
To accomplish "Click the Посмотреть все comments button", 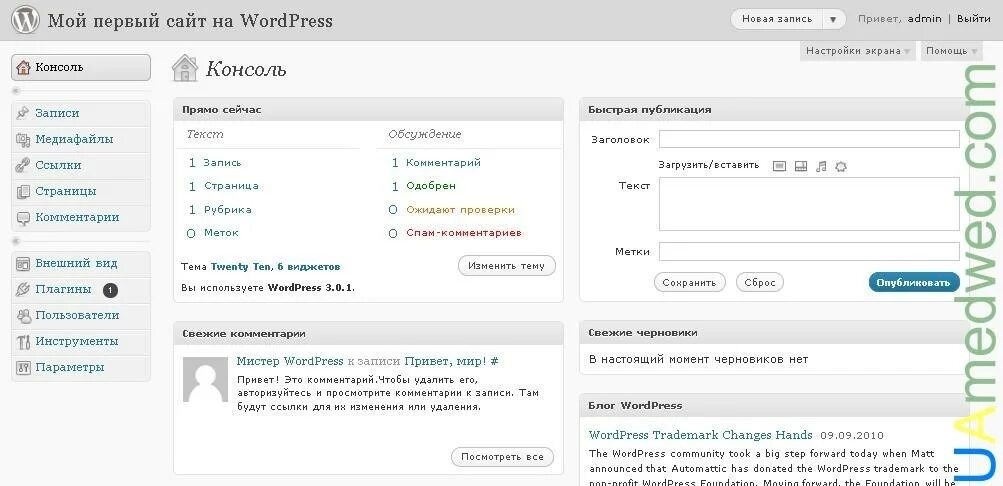I will [503, 457].
